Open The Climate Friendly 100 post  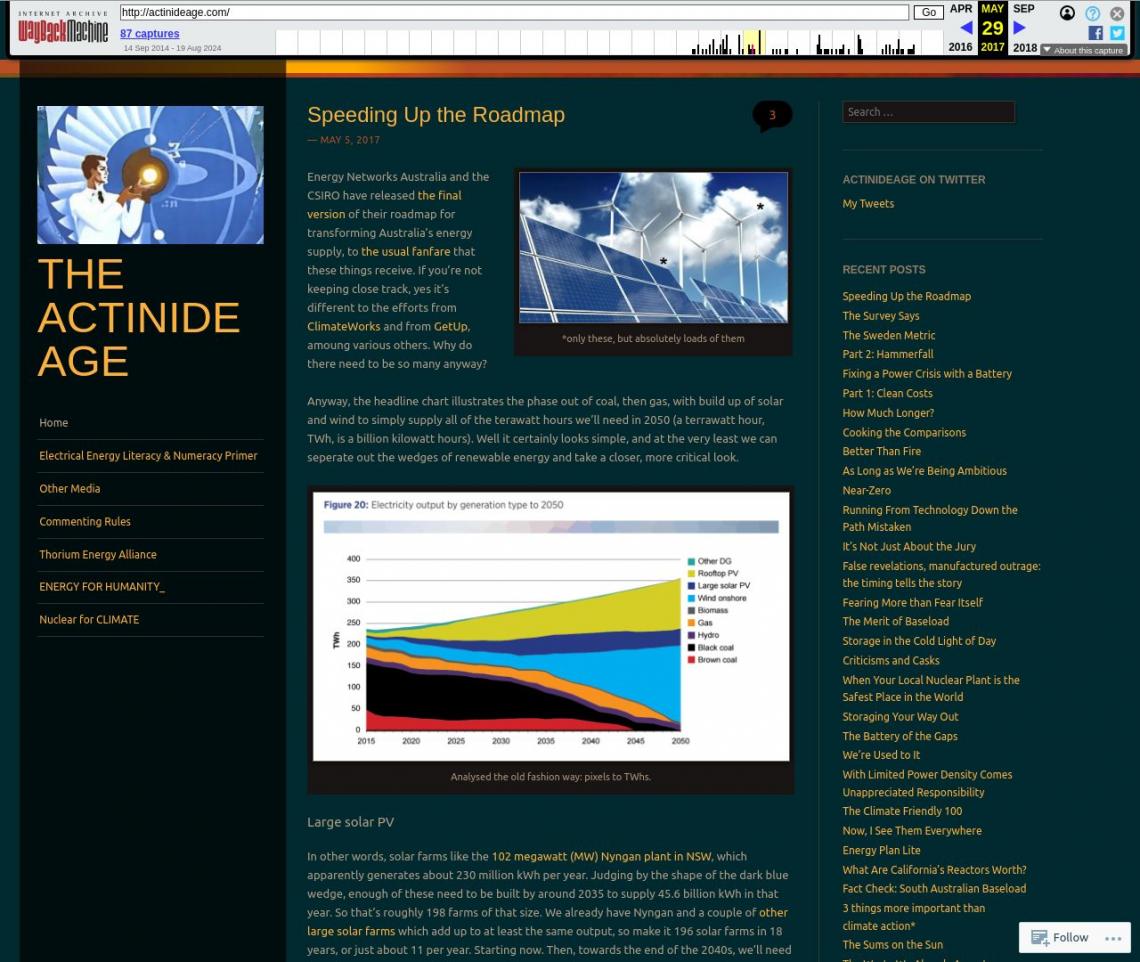click(x=902, y=811)
